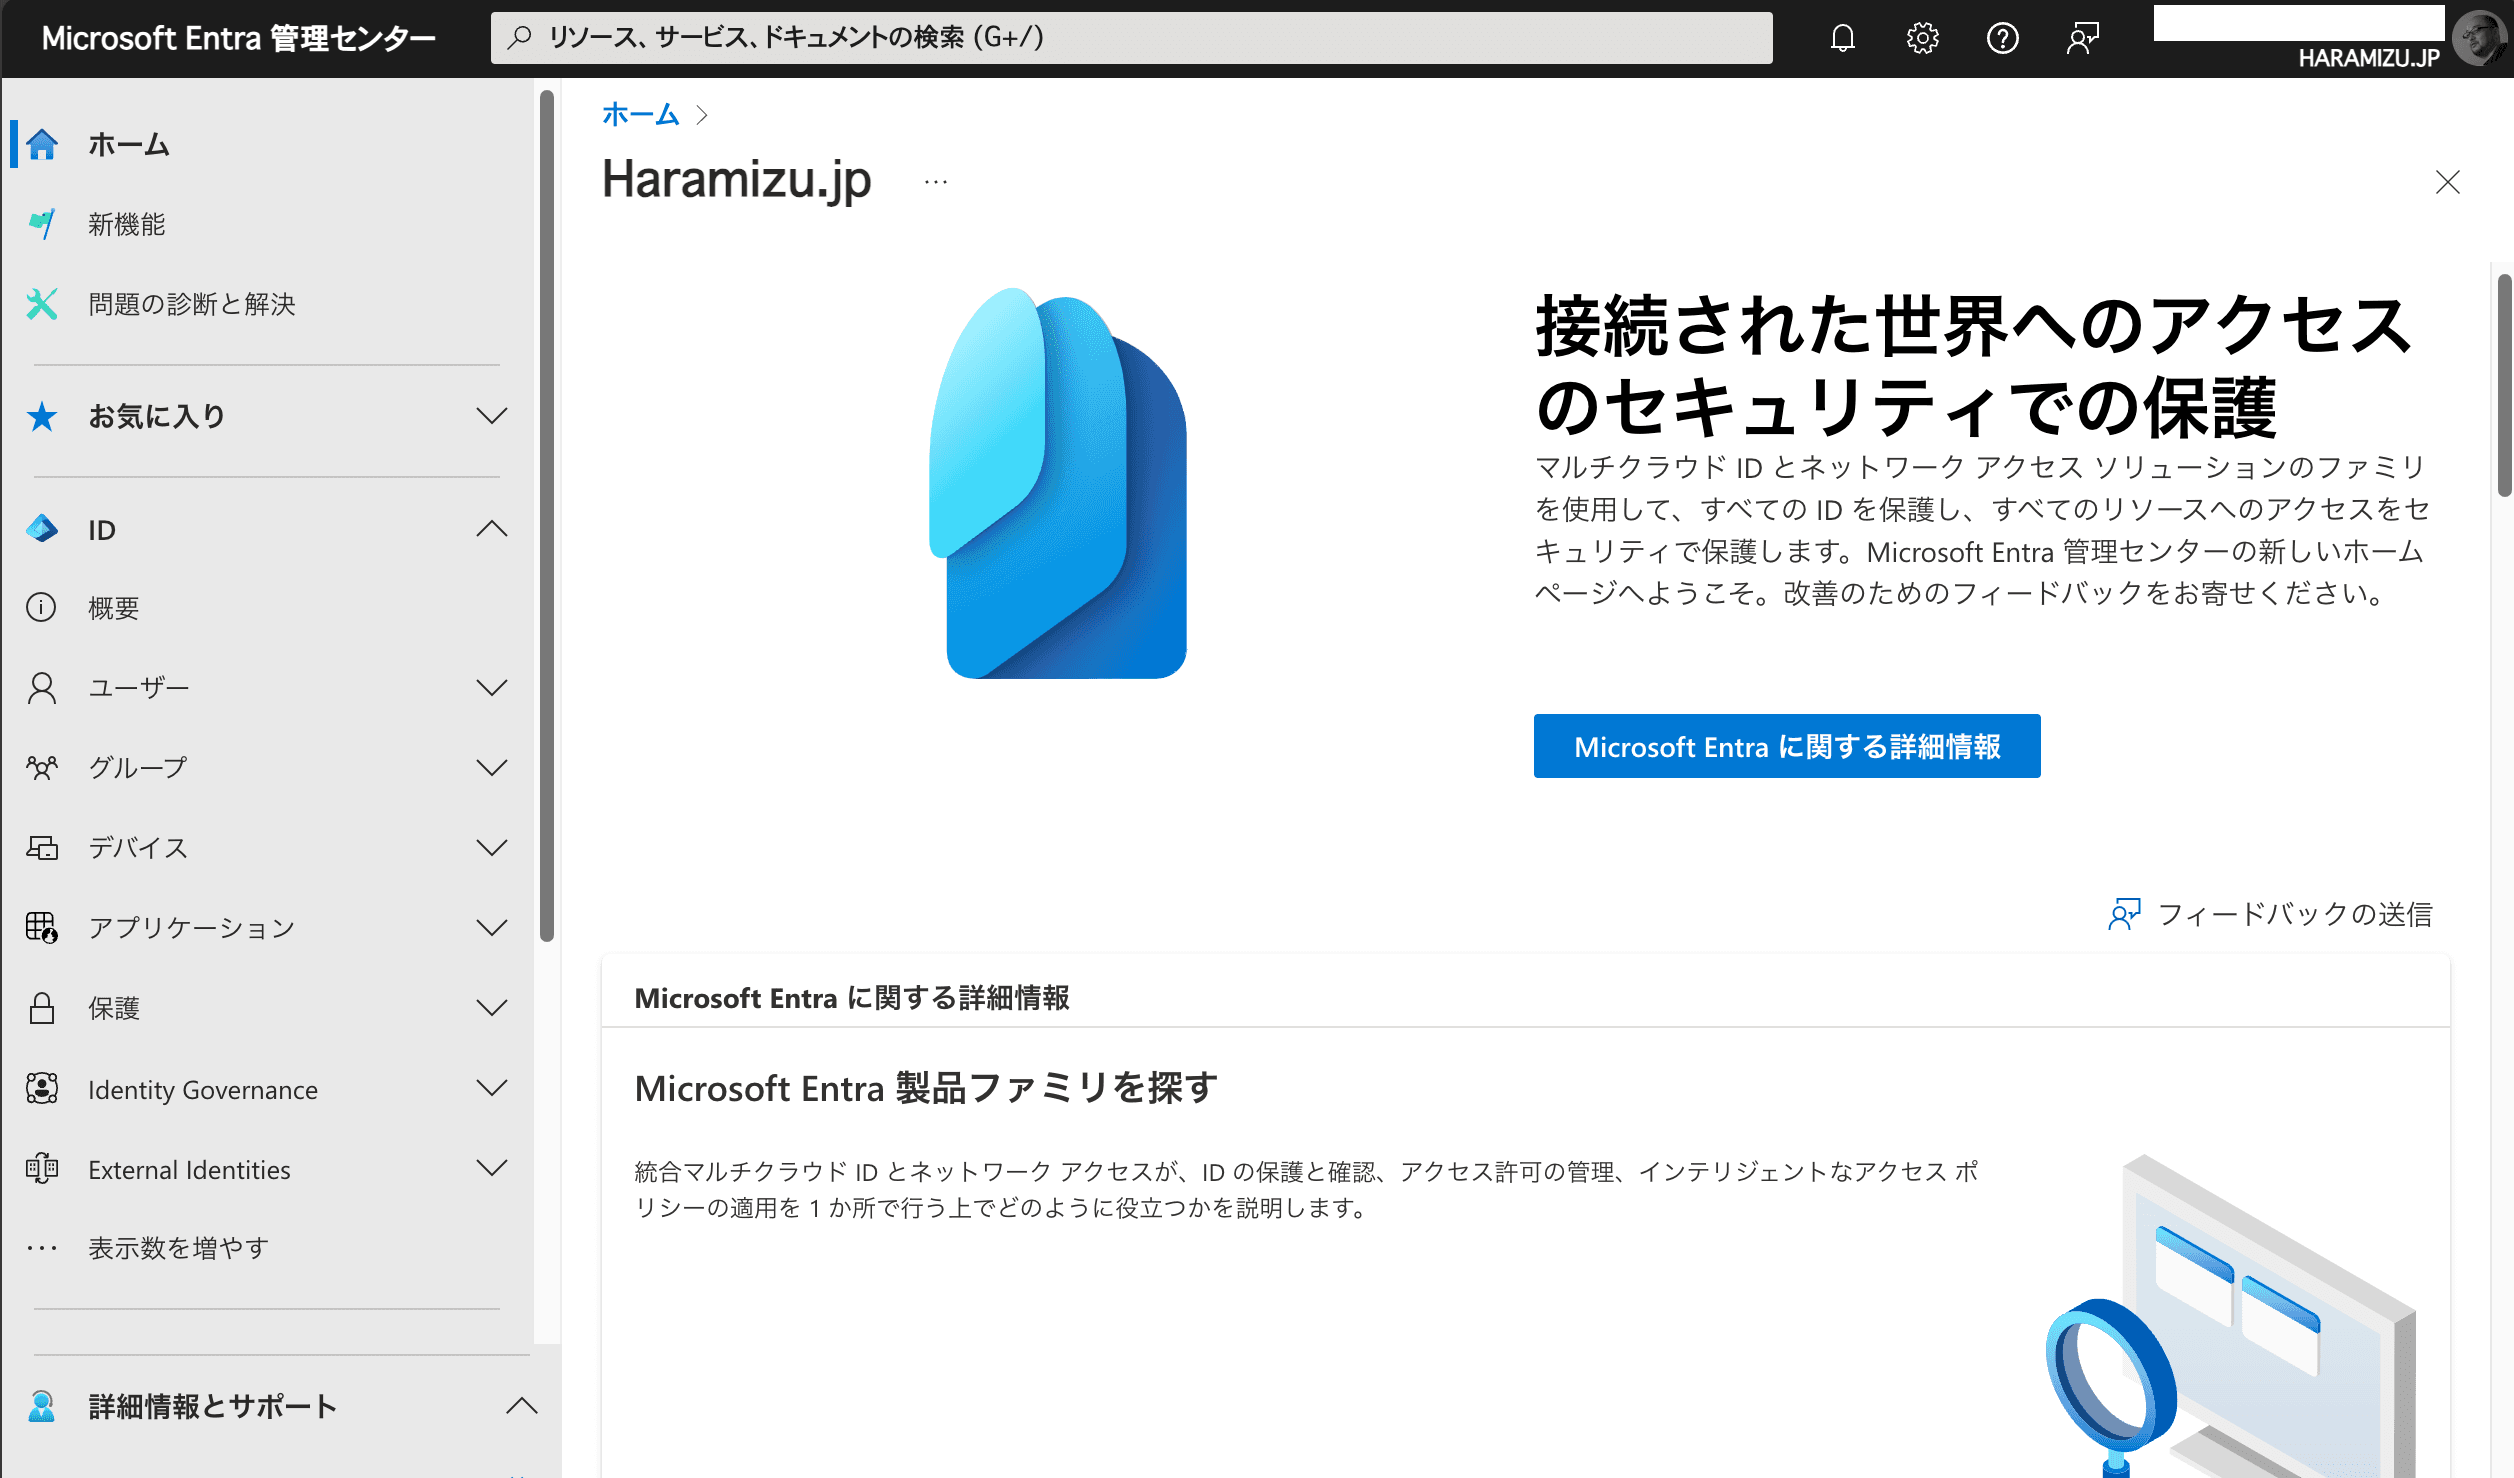The image size is (2514, 1478).
Task: Click the sidebar vertical scrollbar
Action: (547, 516)
